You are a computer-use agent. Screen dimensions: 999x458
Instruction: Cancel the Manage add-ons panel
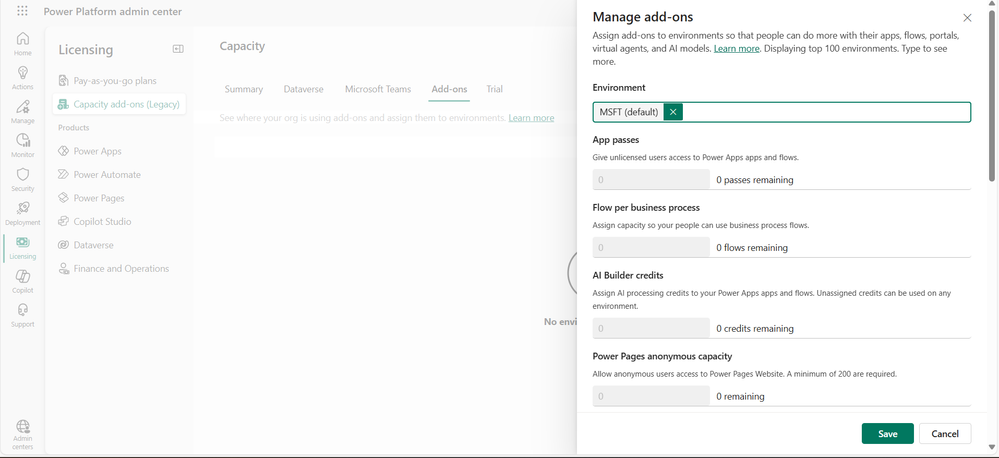[x=945, y=434]
